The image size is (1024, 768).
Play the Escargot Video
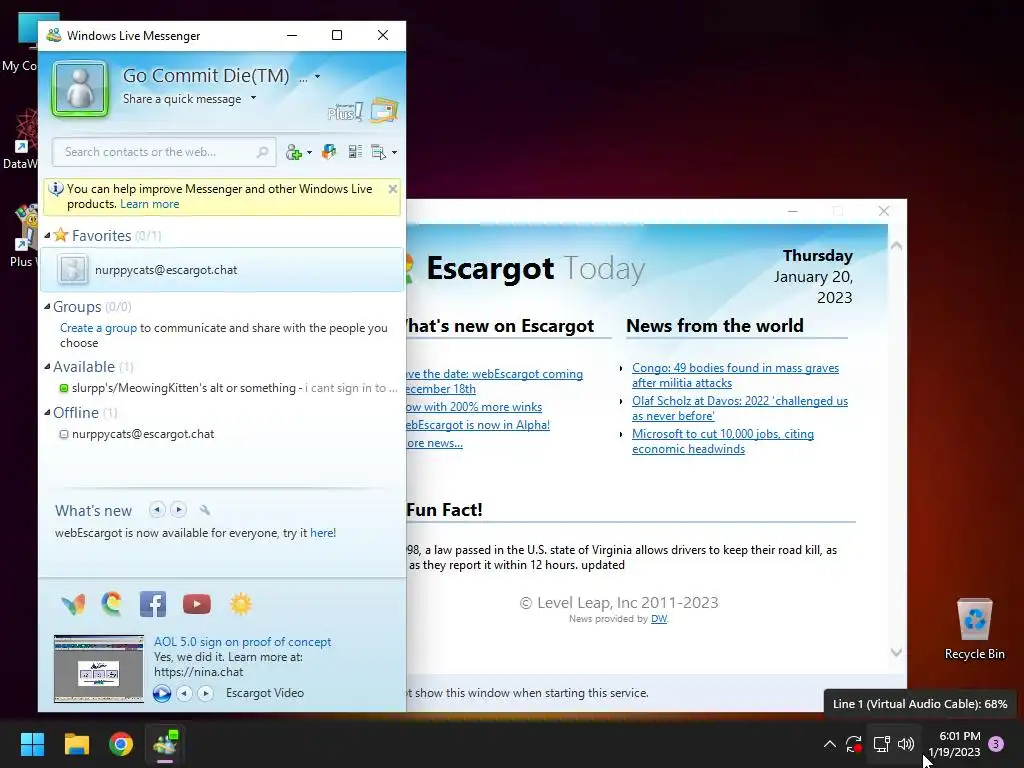pos(162,693)
